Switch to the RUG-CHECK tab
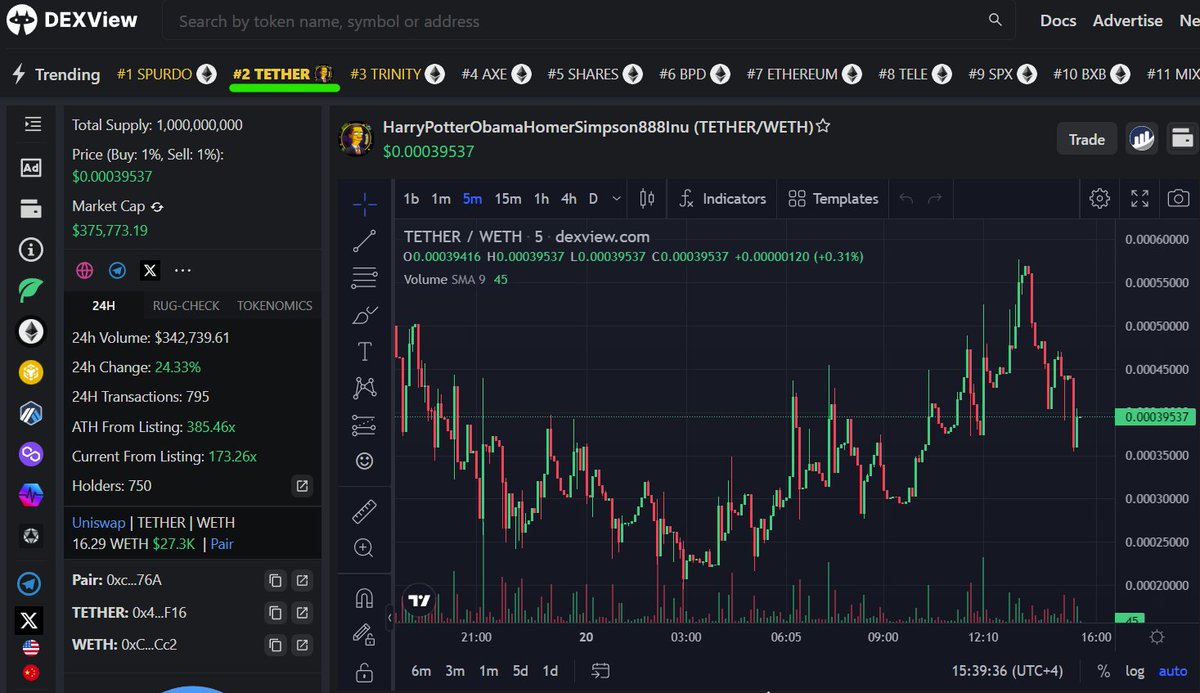 coord(186,306)
